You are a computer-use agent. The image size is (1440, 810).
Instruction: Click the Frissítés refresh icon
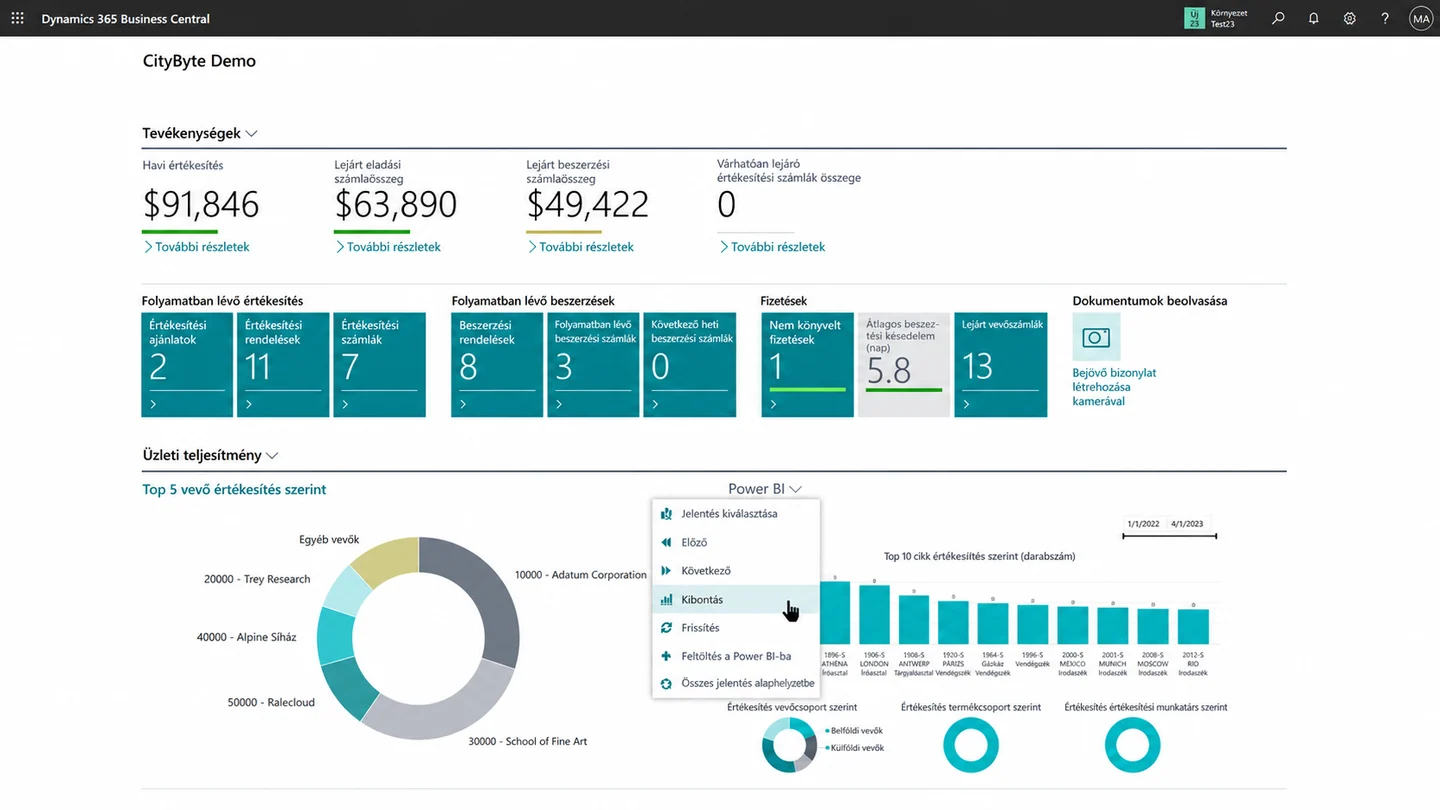tap(667, 628)
